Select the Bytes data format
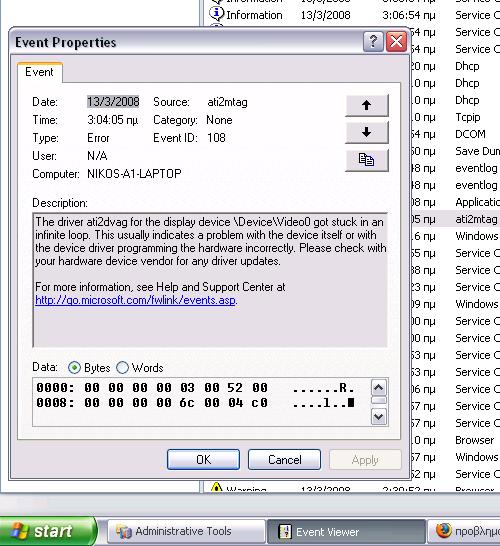The width and height of the screenshot is (500, 546). pyautogui.click(x=89, y=368)
